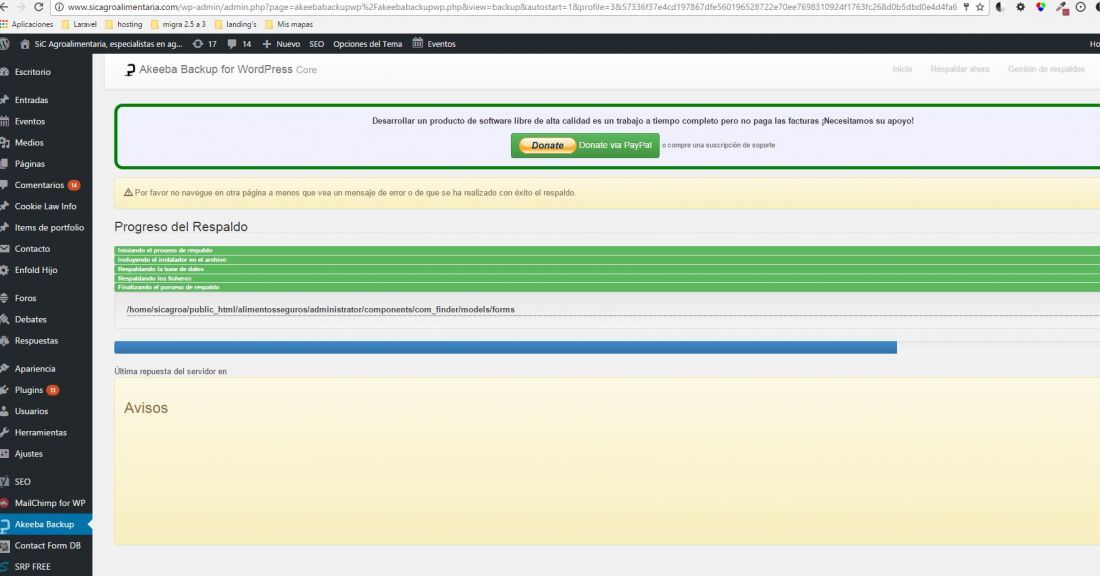Open SEO in the top admin bar
The image size is (1100, 576).
316,43
